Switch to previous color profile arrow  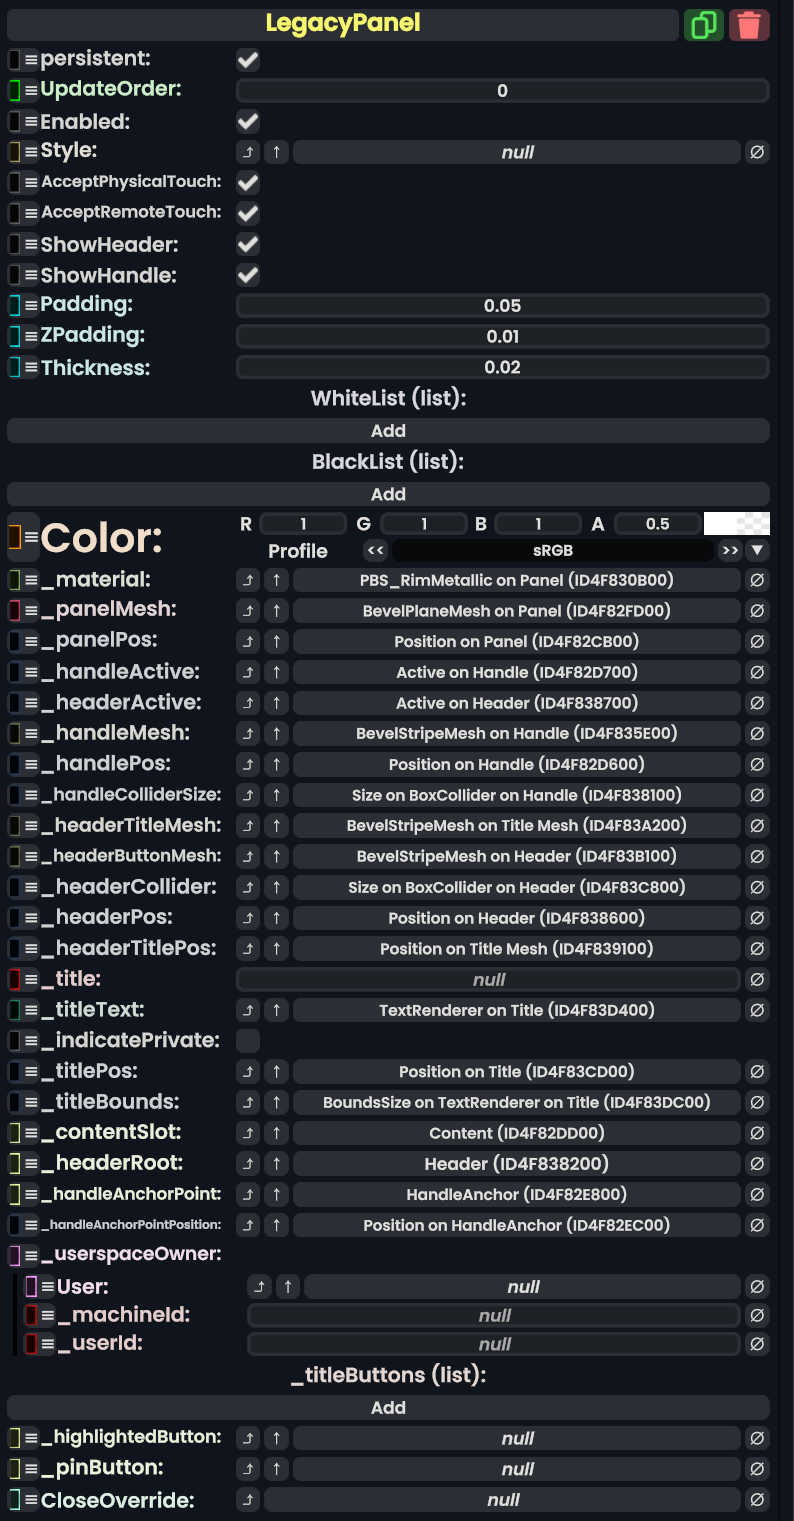pos(376,551)
